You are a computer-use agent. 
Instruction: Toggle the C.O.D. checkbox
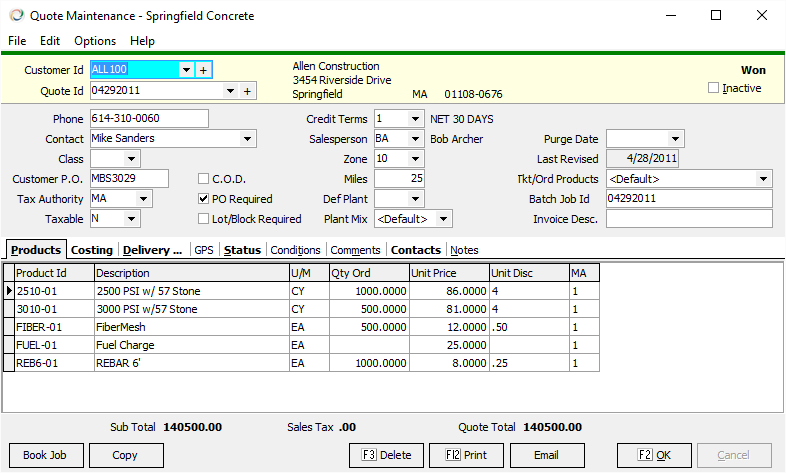click(x=204, y=179)
